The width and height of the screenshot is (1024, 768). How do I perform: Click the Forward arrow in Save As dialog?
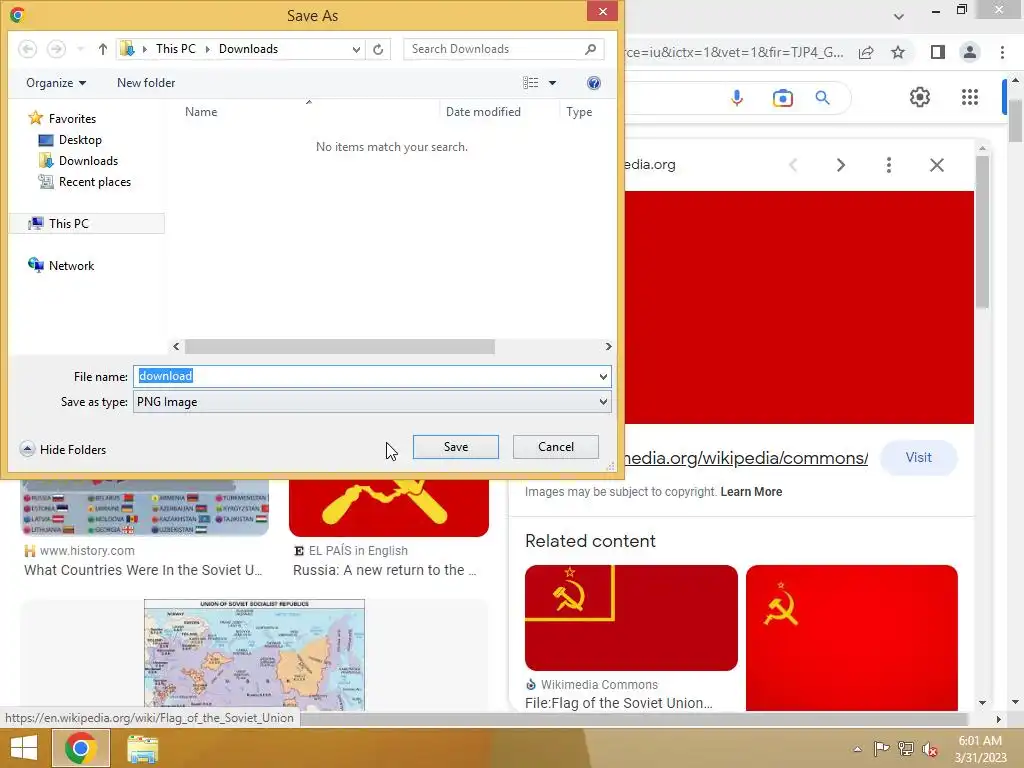[x=57, y=49]
